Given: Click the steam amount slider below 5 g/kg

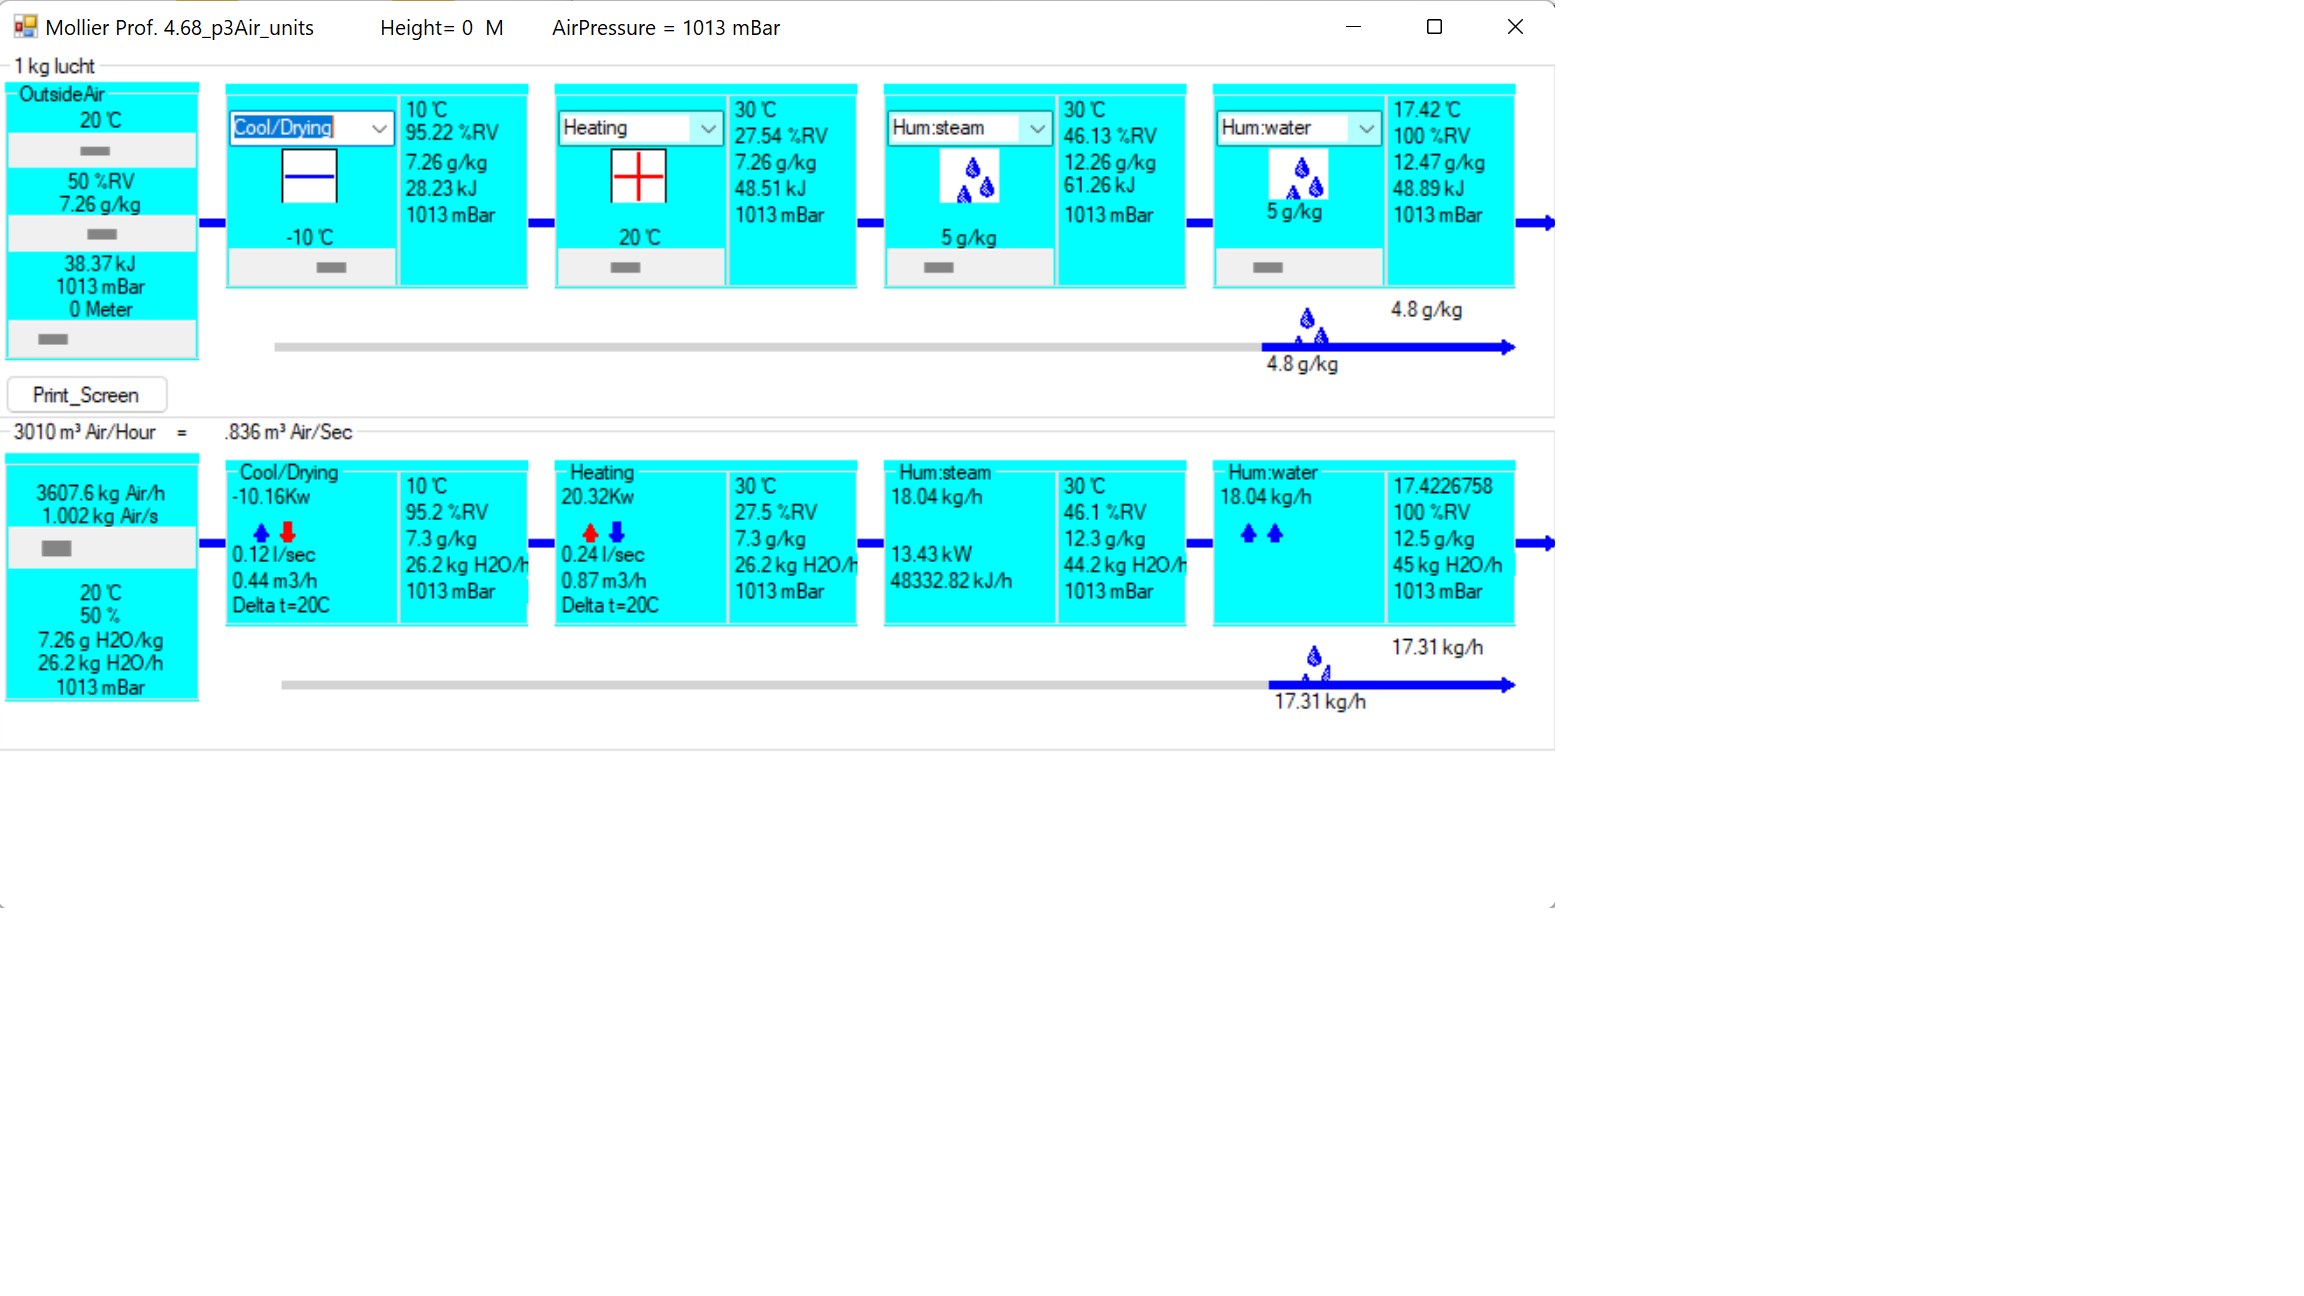Looking at the screenshot, I should coord(938,267).
